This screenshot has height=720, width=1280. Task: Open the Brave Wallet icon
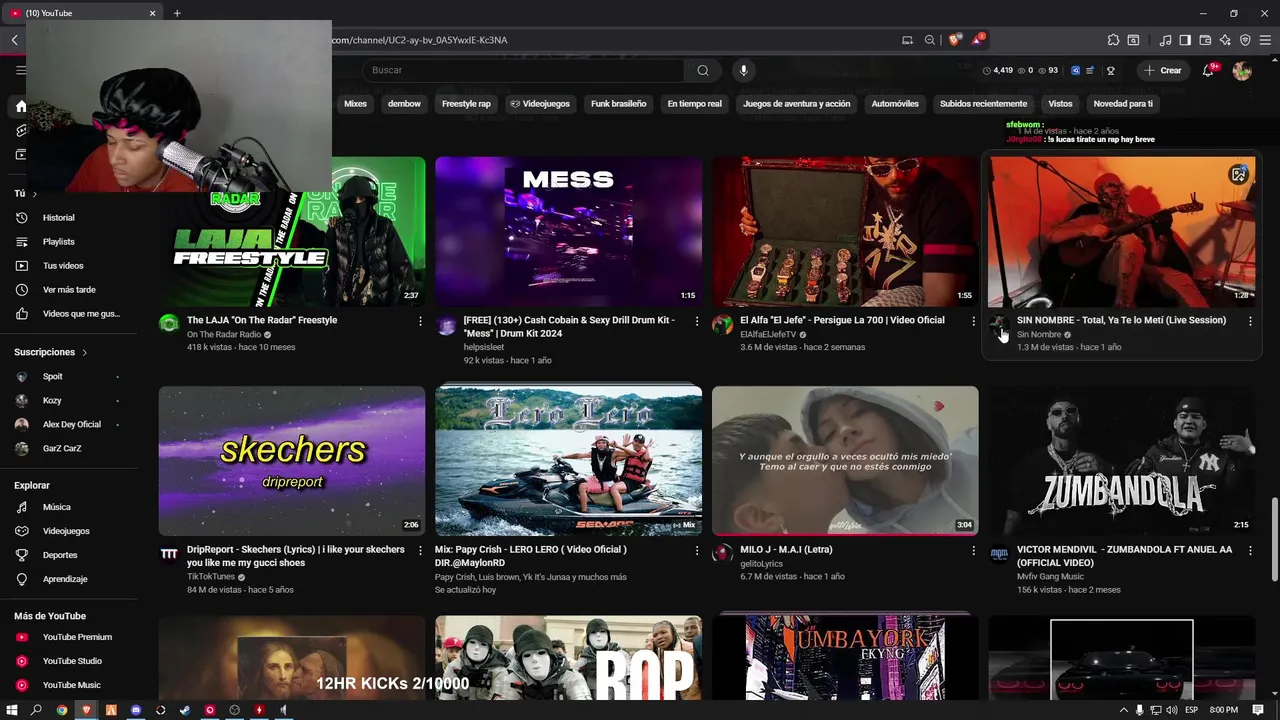(x=1205, y=40)
